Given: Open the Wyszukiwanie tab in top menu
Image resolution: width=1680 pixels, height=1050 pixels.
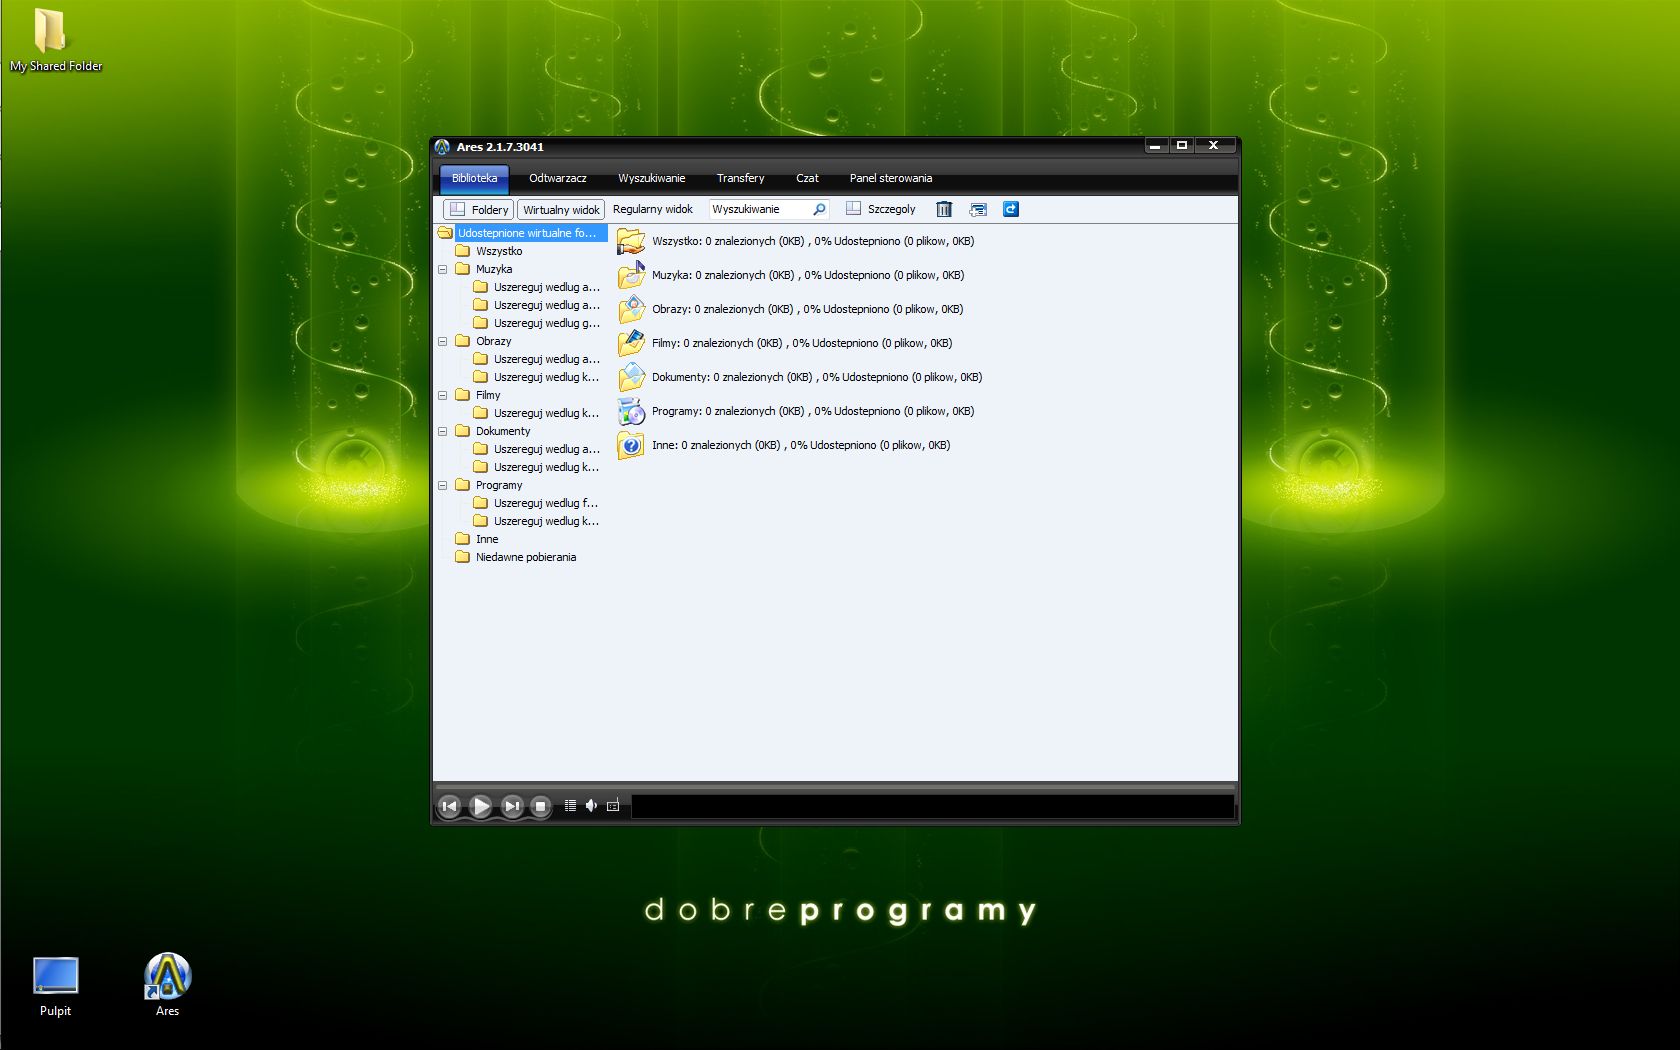Looking at the screenshot, I should [x=652, y=179].
